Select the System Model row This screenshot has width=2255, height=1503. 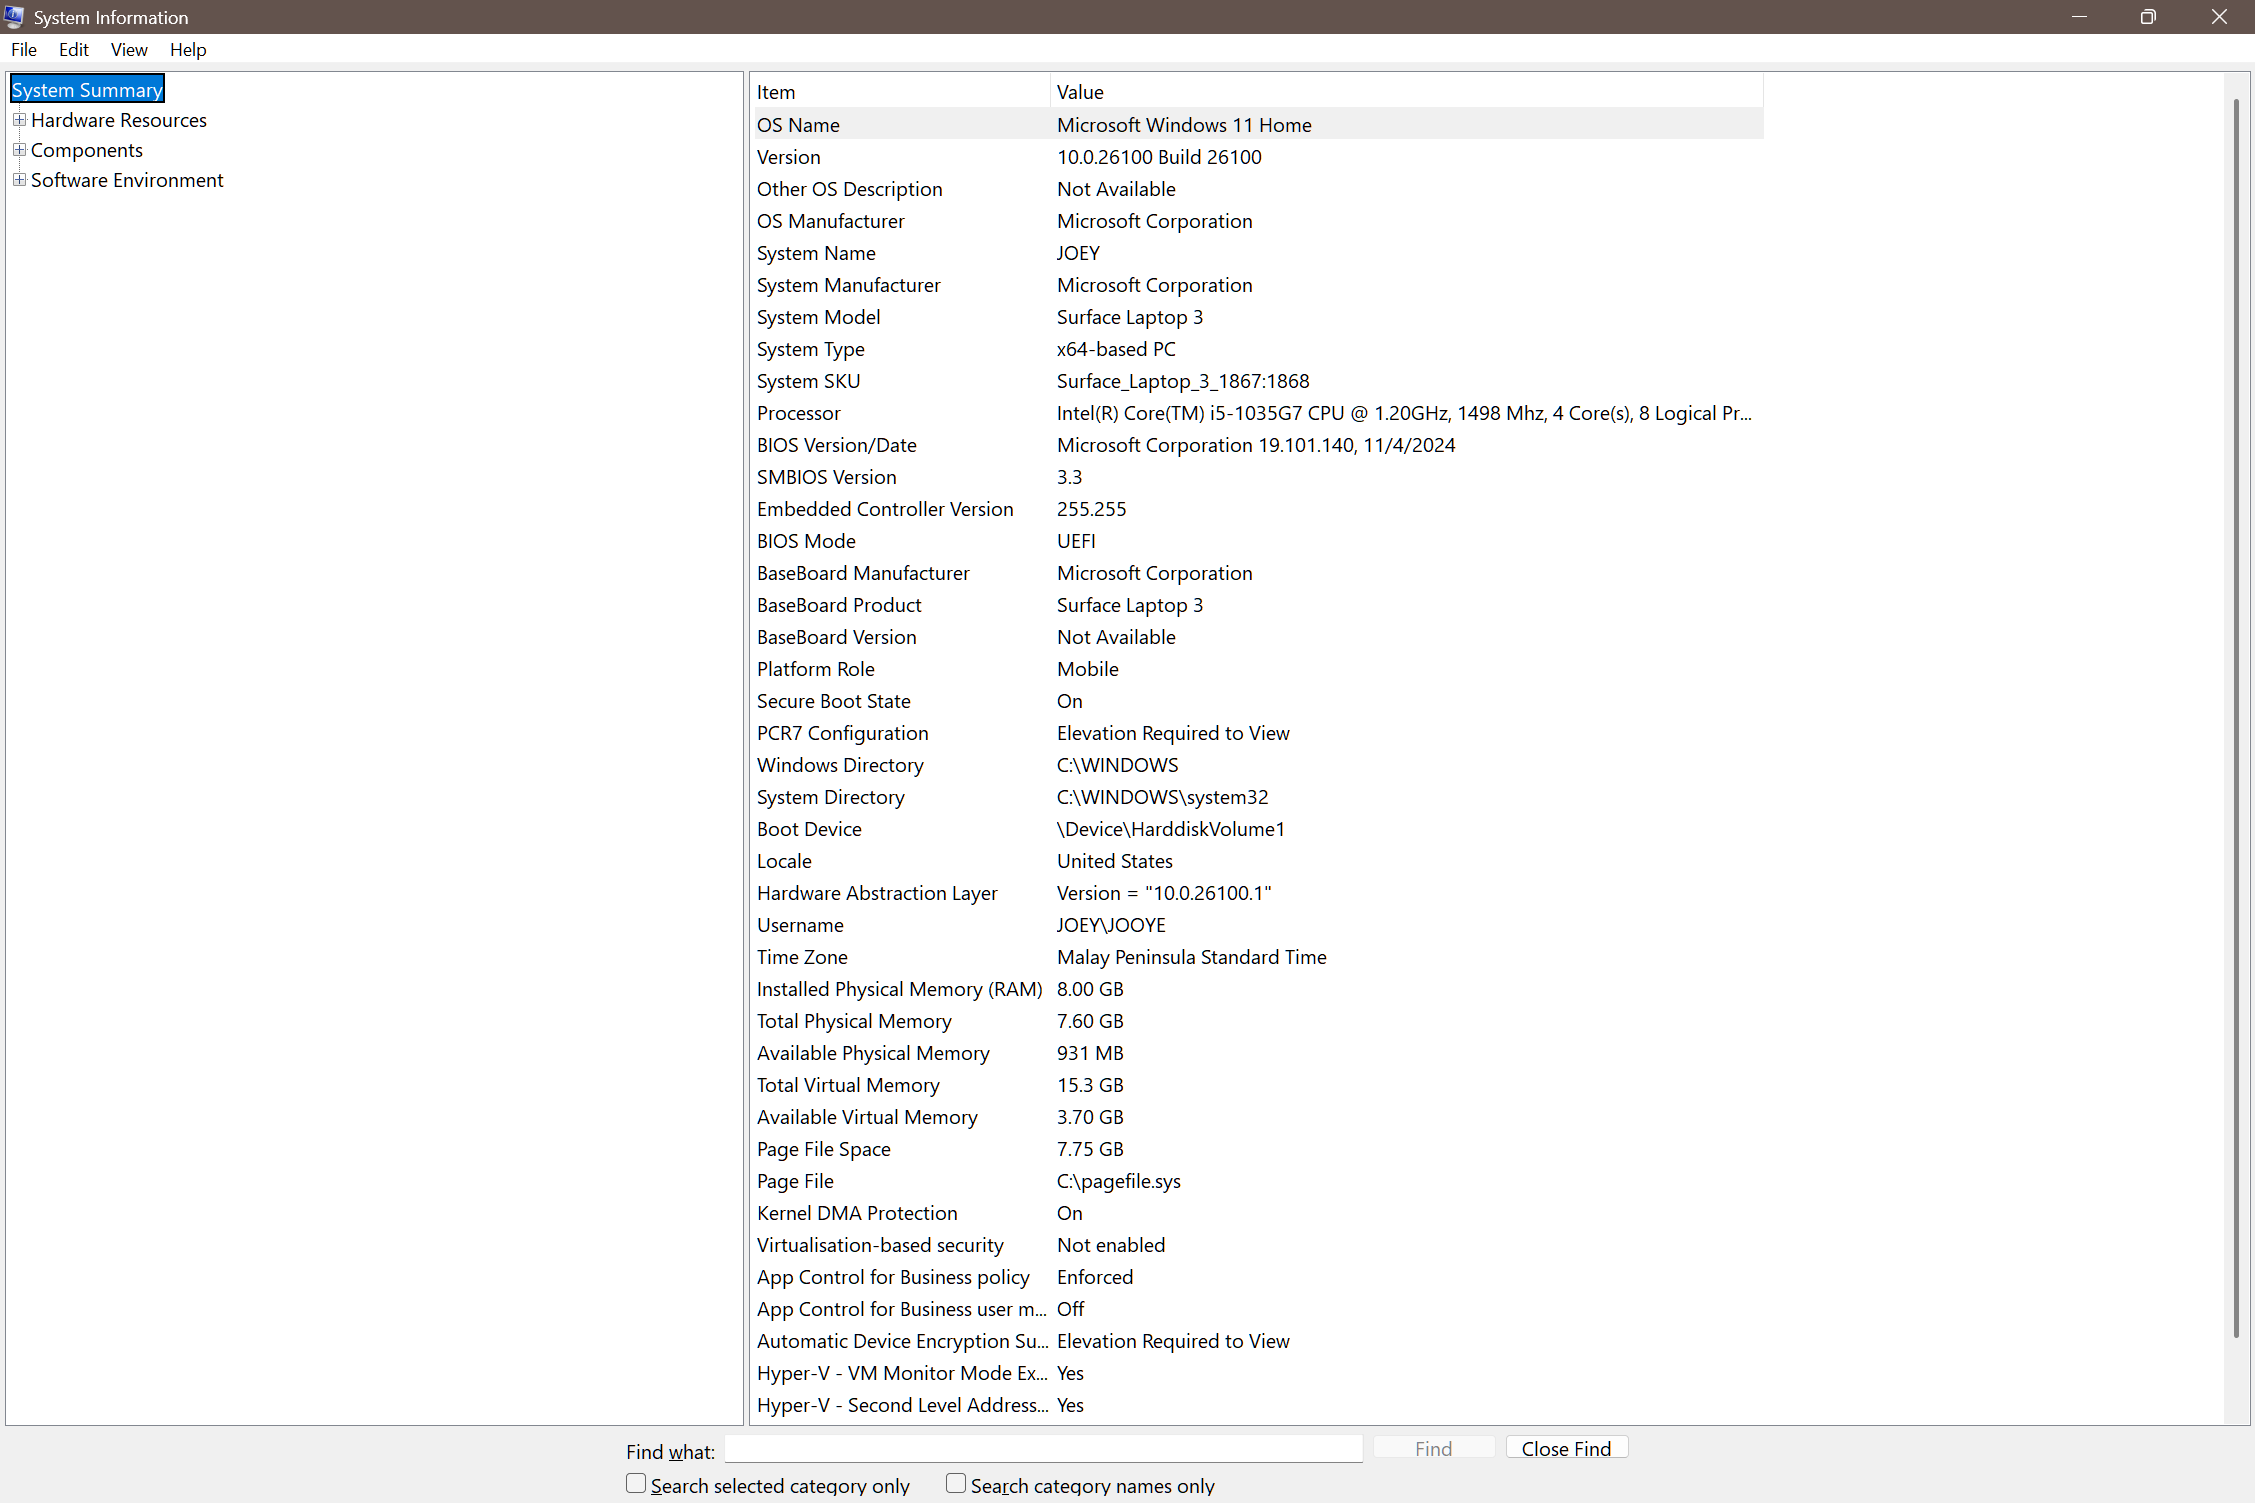pos(1257,317)
